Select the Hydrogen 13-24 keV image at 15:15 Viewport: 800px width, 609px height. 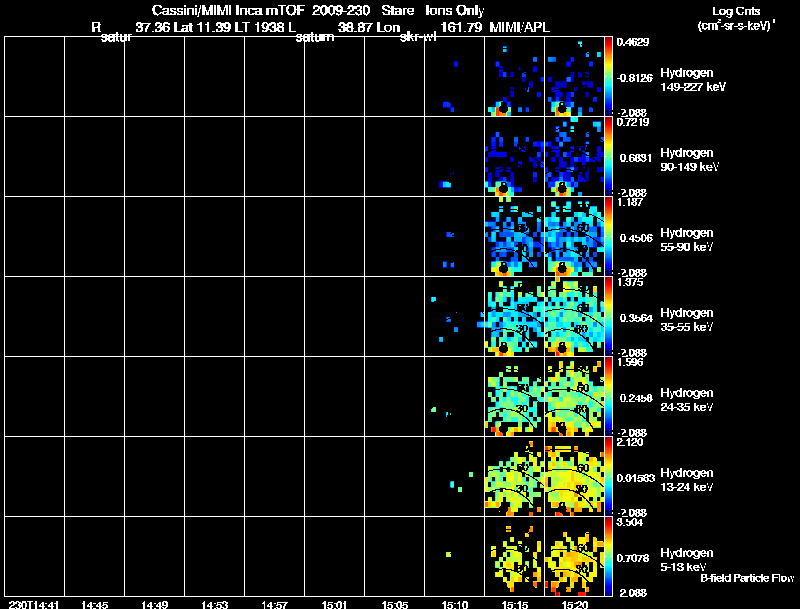pos(514,476)
